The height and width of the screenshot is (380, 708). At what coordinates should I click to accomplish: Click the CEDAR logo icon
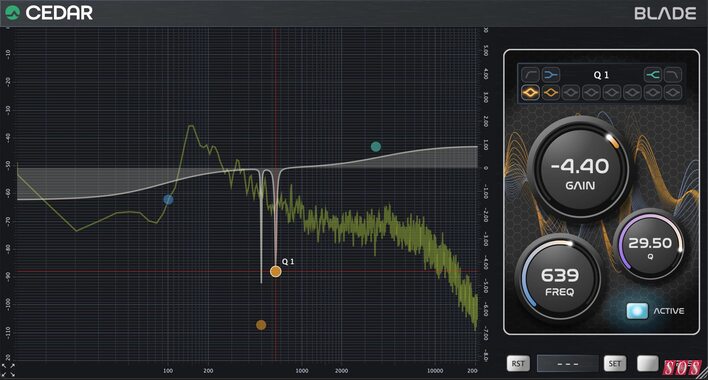point(13,13)
